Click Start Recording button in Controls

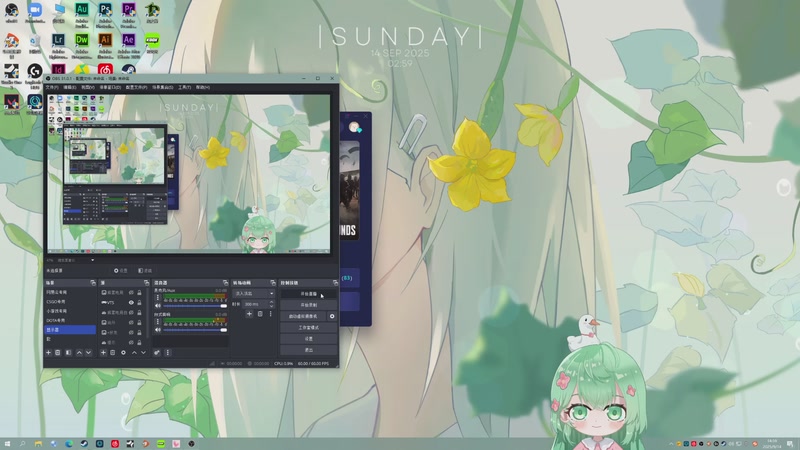click(308, 305)
